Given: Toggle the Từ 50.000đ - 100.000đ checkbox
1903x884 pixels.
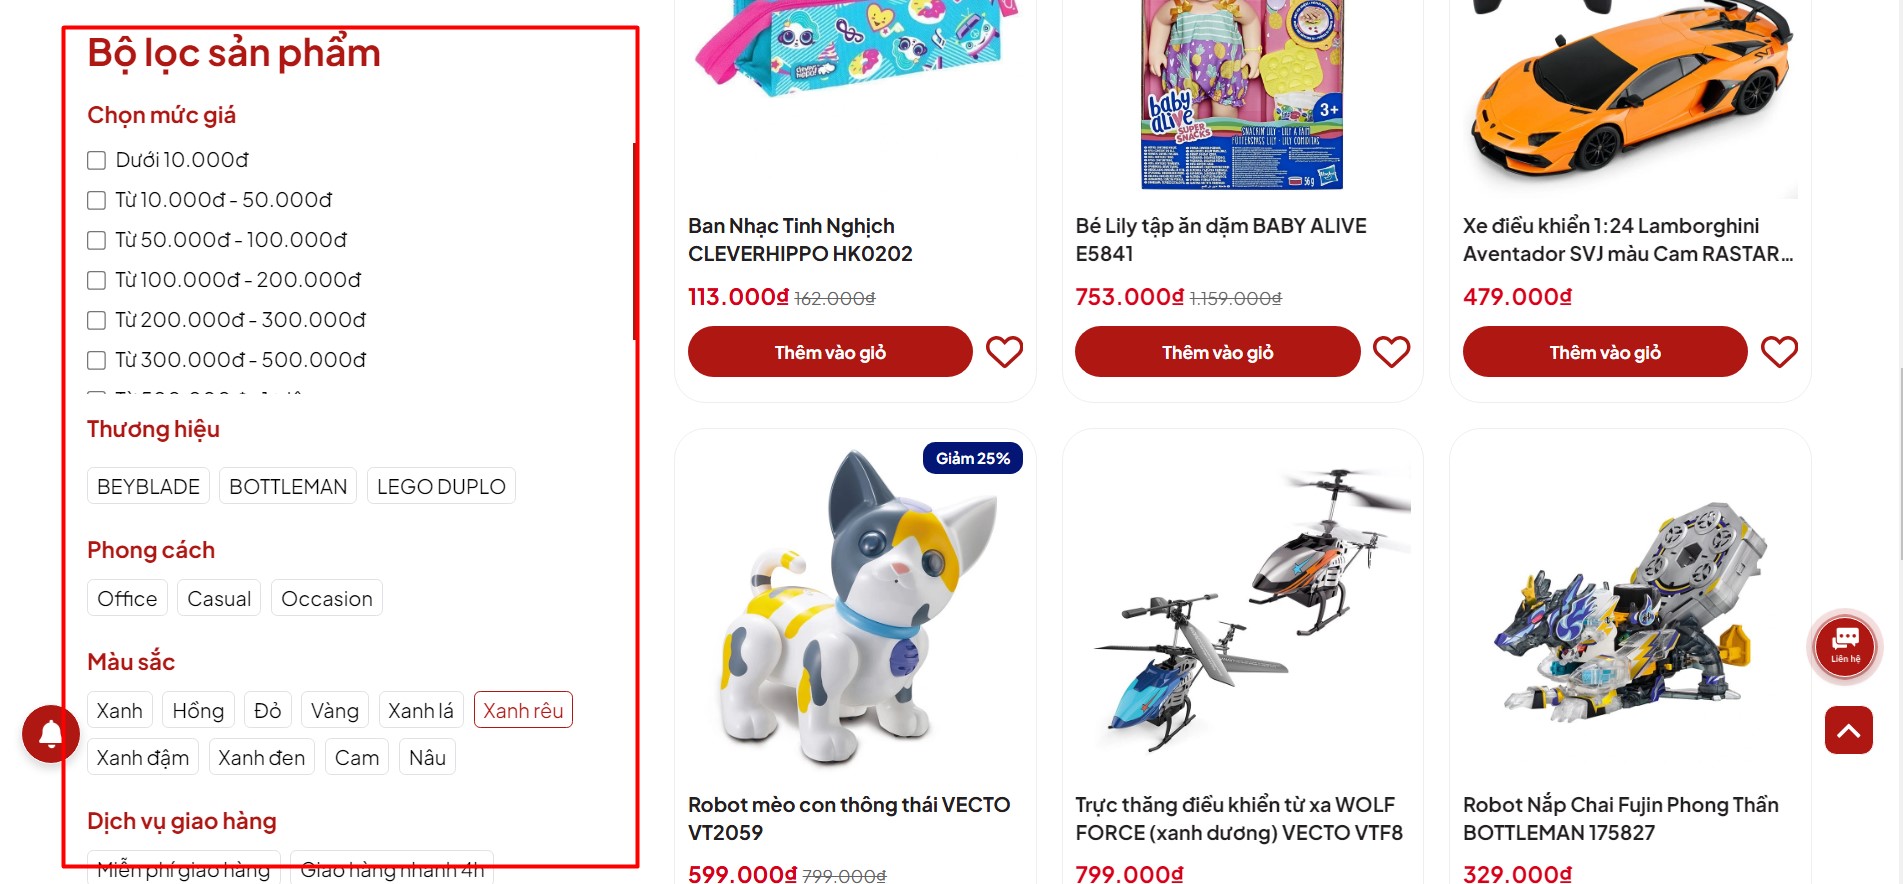Looking at the screenshot, I should click(x=96, y=240).
